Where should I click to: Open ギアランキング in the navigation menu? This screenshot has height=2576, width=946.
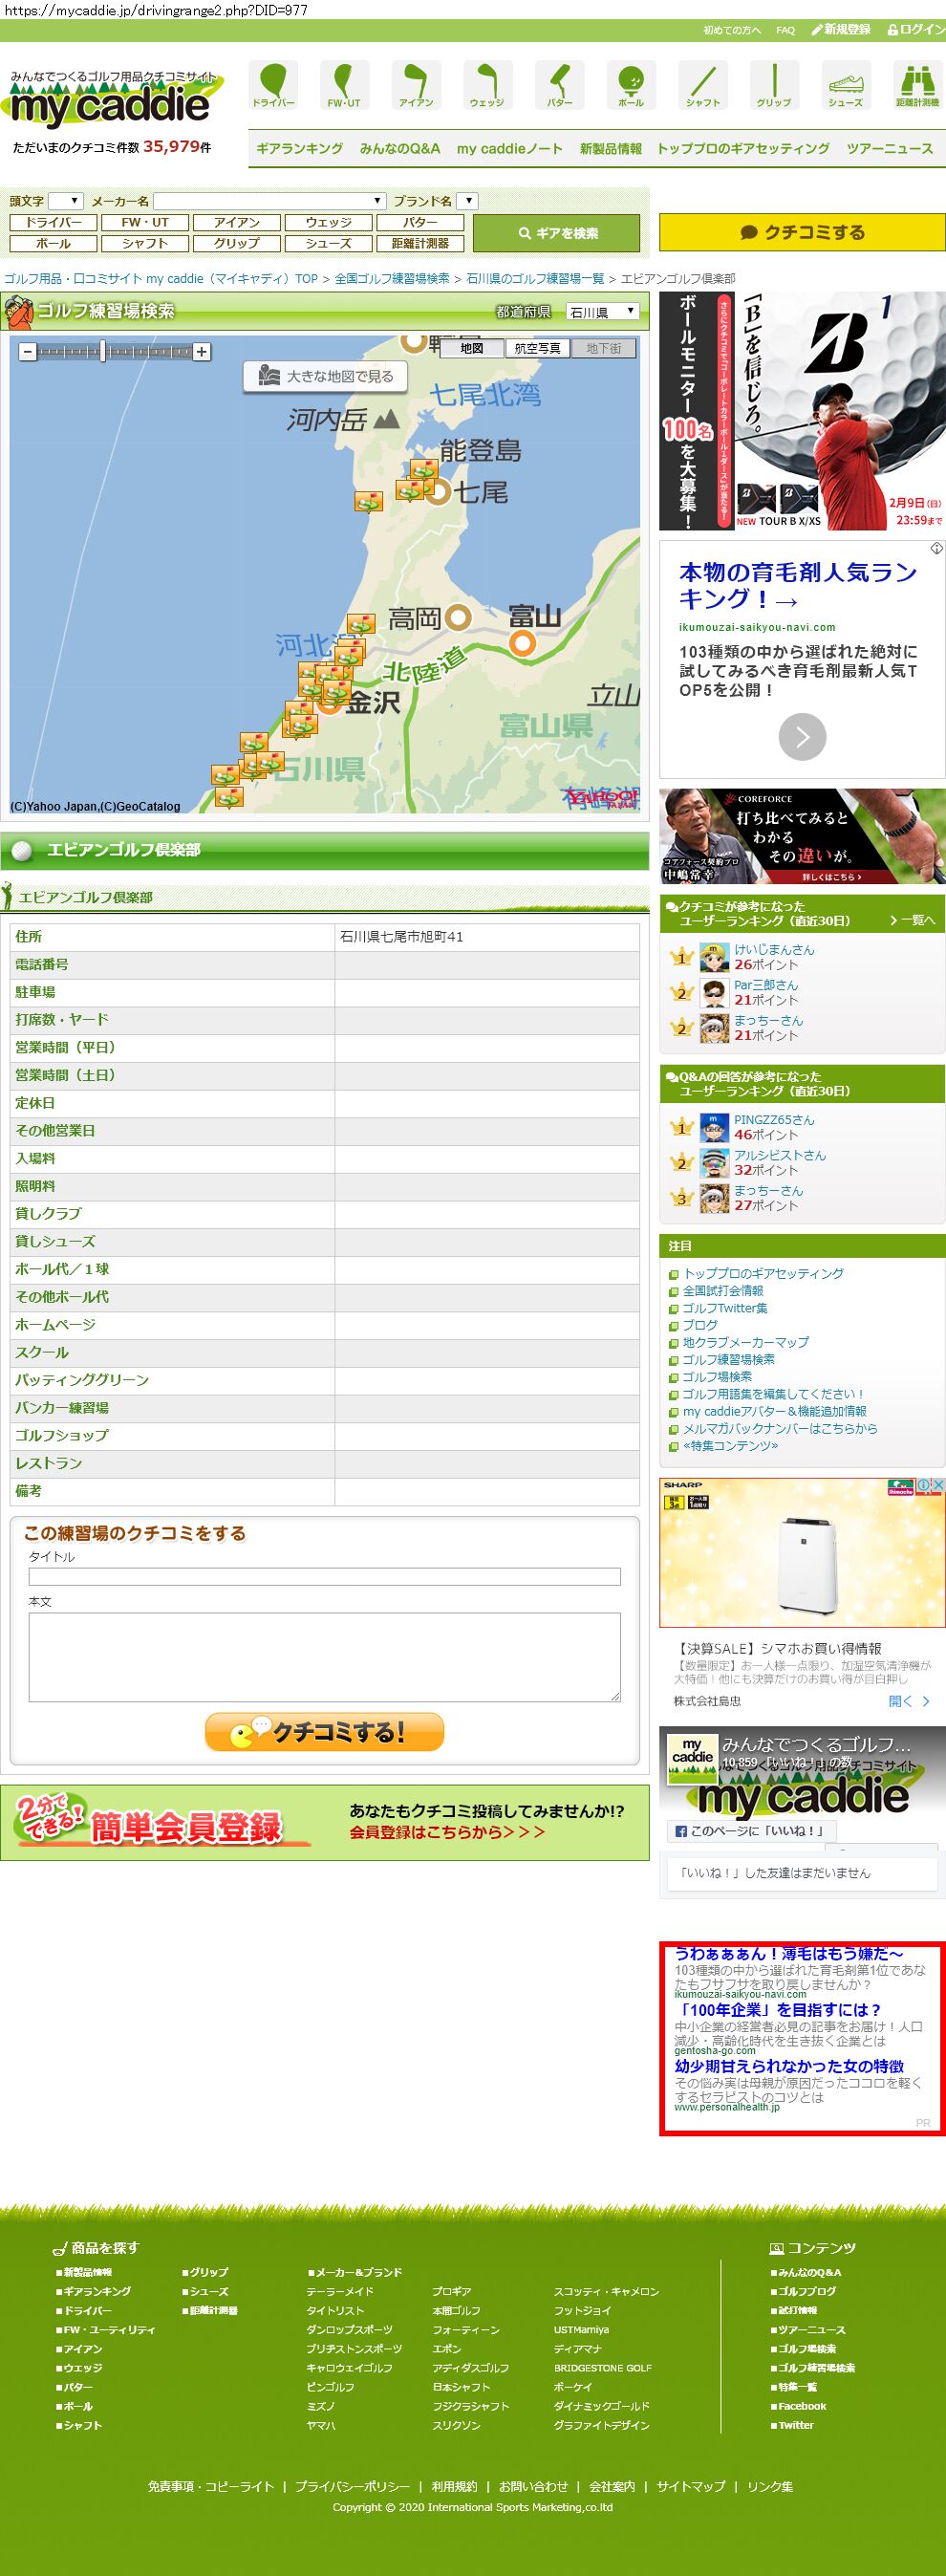tap(299, 149)
